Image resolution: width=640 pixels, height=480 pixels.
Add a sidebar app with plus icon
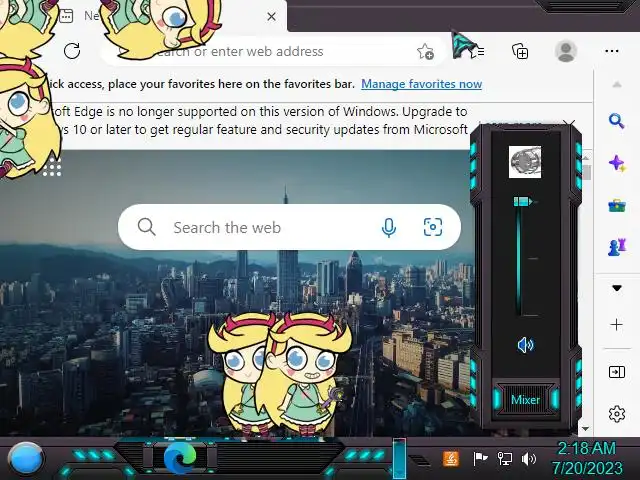pos(617,324)
